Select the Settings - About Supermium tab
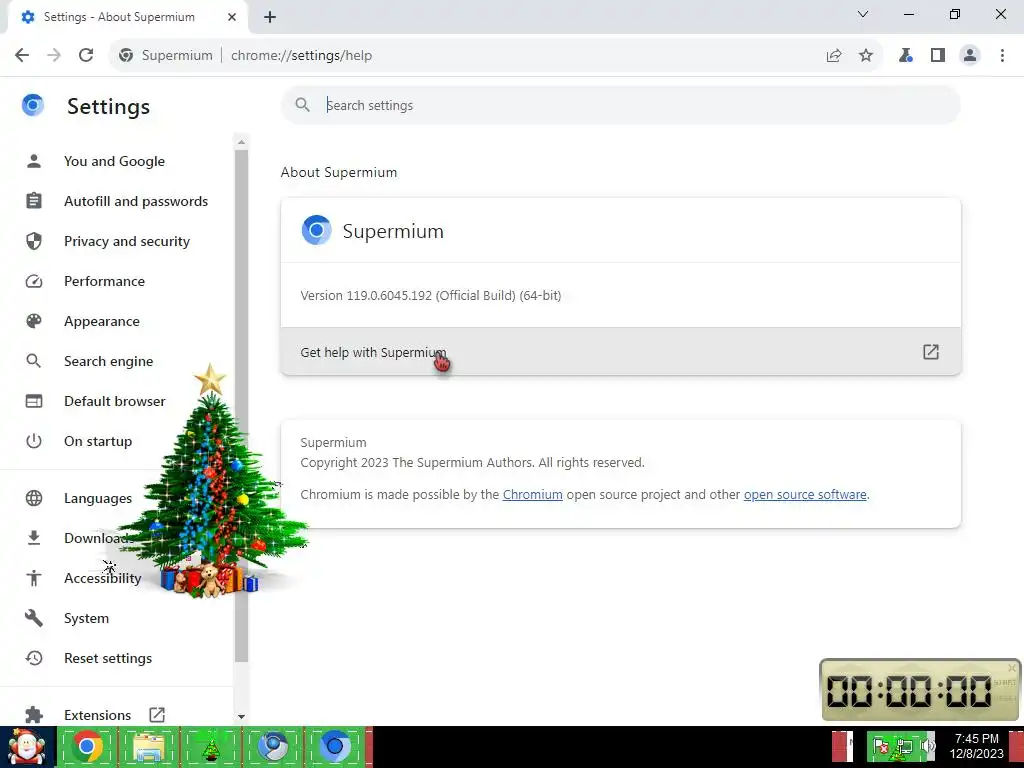This screenshot has height=768, width=1024. click(128, 17)
